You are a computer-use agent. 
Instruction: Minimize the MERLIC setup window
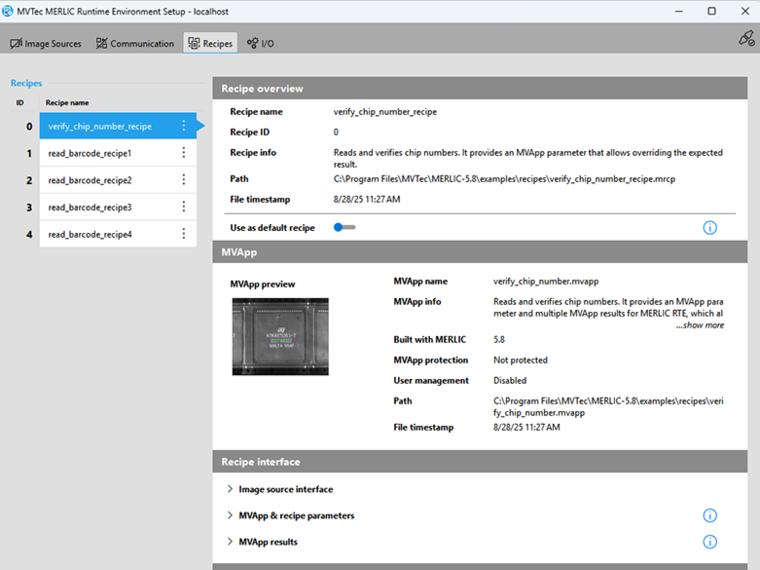pyautogui.click(x=679, y=11)
